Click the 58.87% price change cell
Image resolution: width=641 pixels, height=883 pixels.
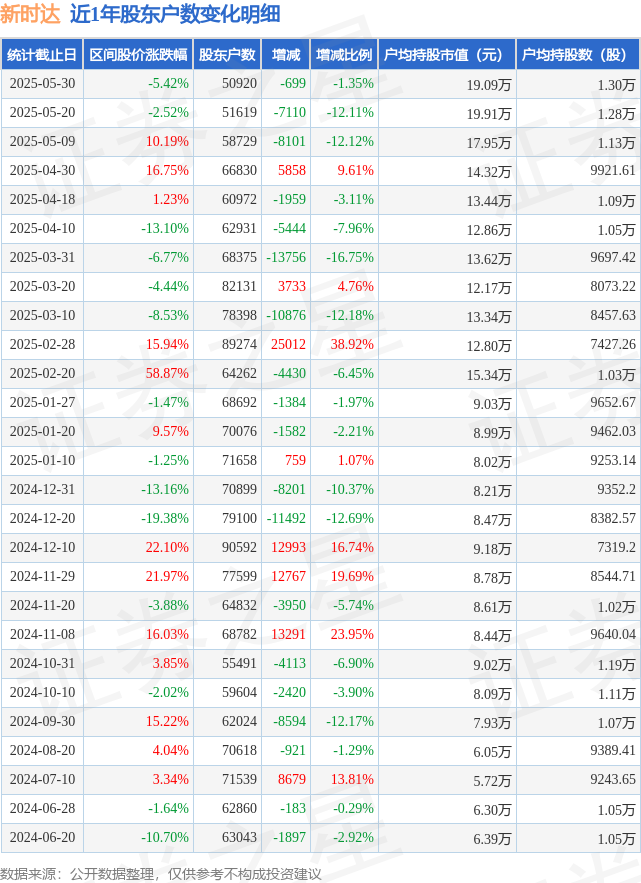click(x=167, y=373)
